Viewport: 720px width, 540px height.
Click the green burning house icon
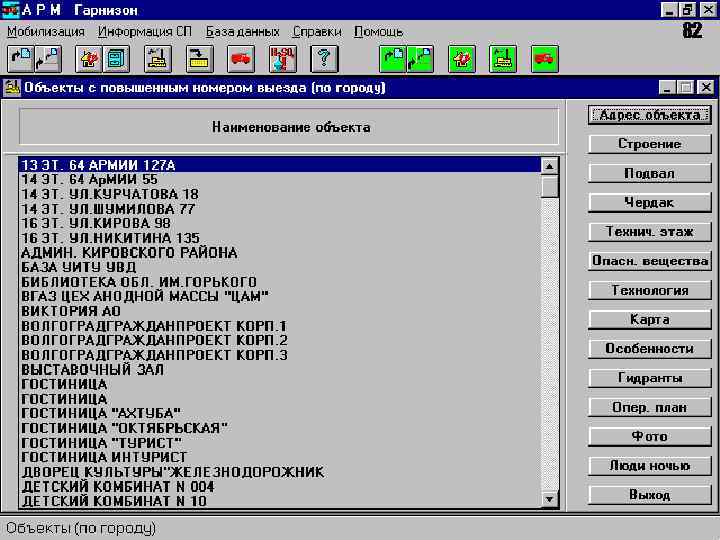click(x=462, y=59)
